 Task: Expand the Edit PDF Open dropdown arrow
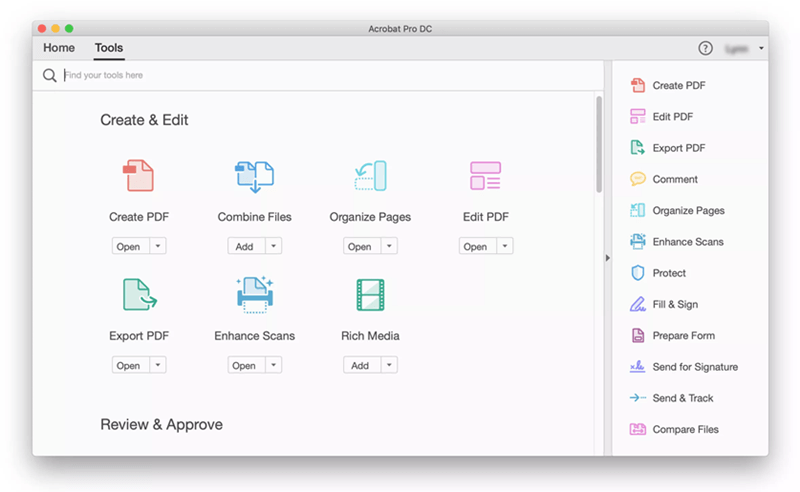(505, 246)
